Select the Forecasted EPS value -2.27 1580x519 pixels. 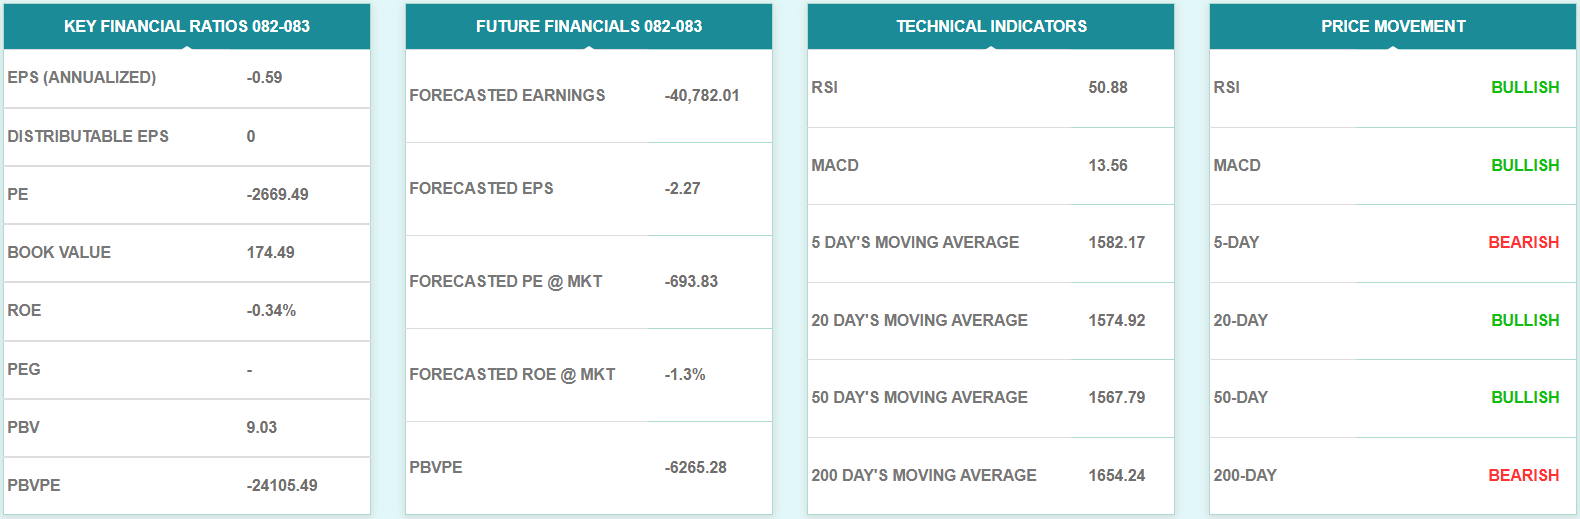[683, 189]
